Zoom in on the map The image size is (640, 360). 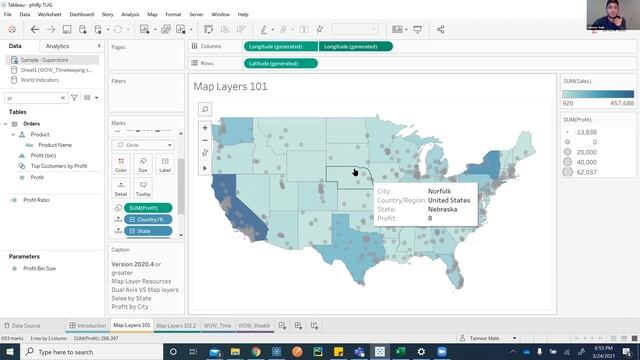coord(205,128)
